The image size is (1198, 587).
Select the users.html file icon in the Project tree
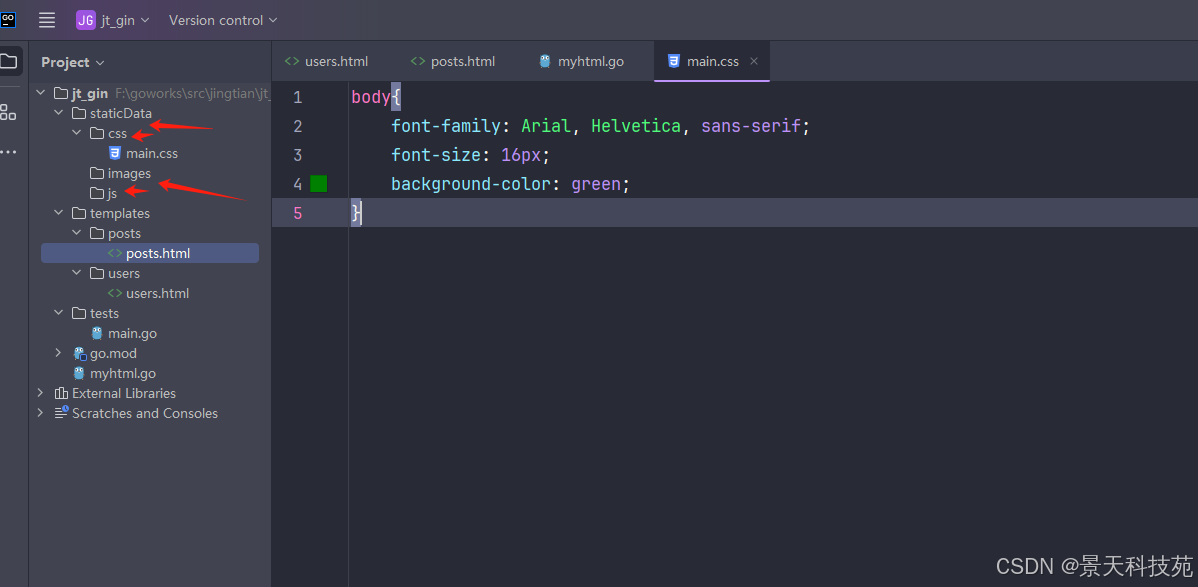click(x=115, y=293)
